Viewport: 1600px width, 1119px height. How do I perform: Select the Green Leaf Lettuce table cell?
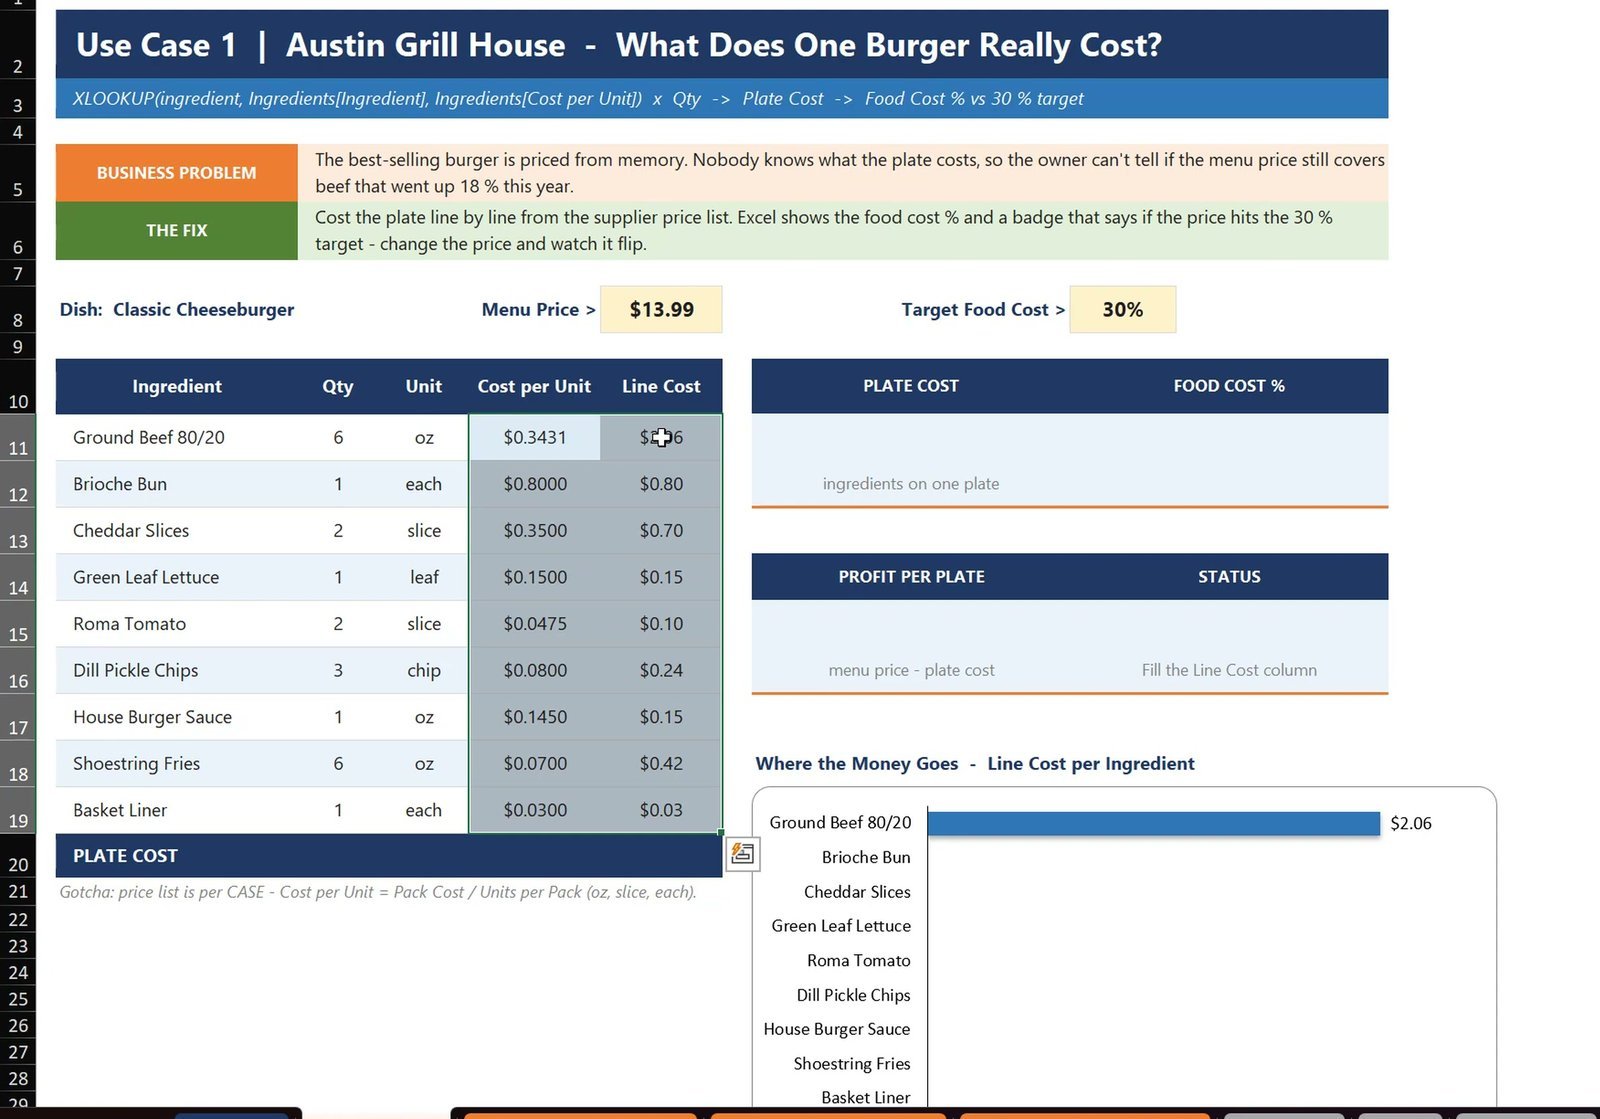click(177, 577)
